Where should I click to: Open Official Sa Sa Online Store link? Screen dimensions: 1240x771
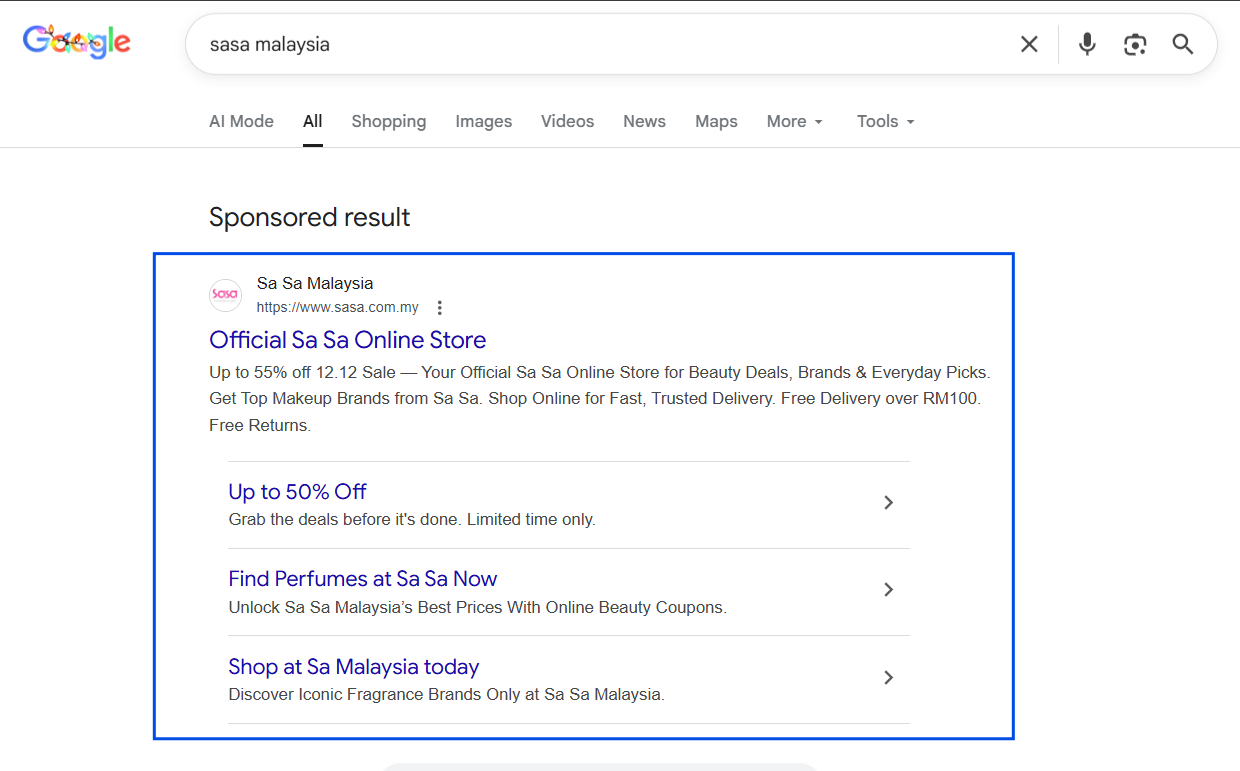click(348, 340)
